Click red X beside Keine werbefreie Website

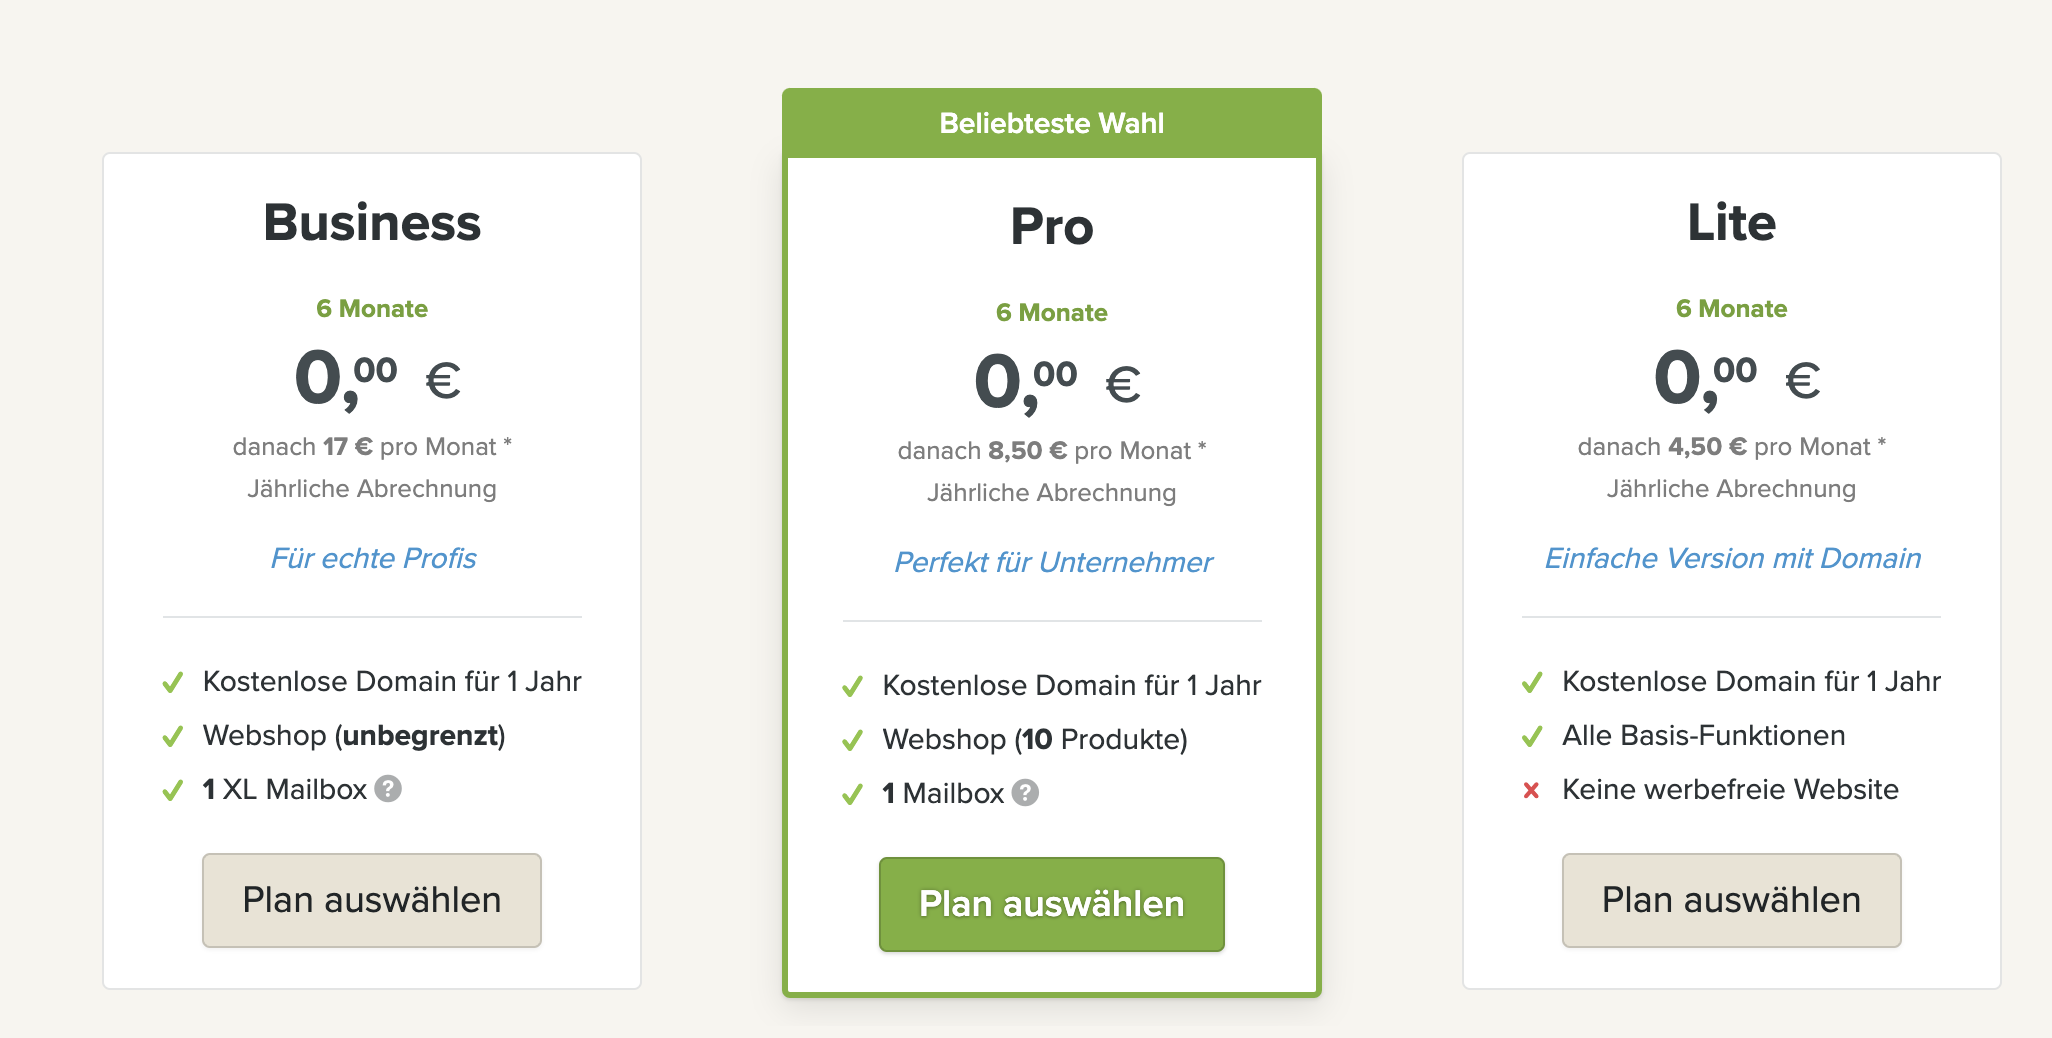pos(1531,790)
